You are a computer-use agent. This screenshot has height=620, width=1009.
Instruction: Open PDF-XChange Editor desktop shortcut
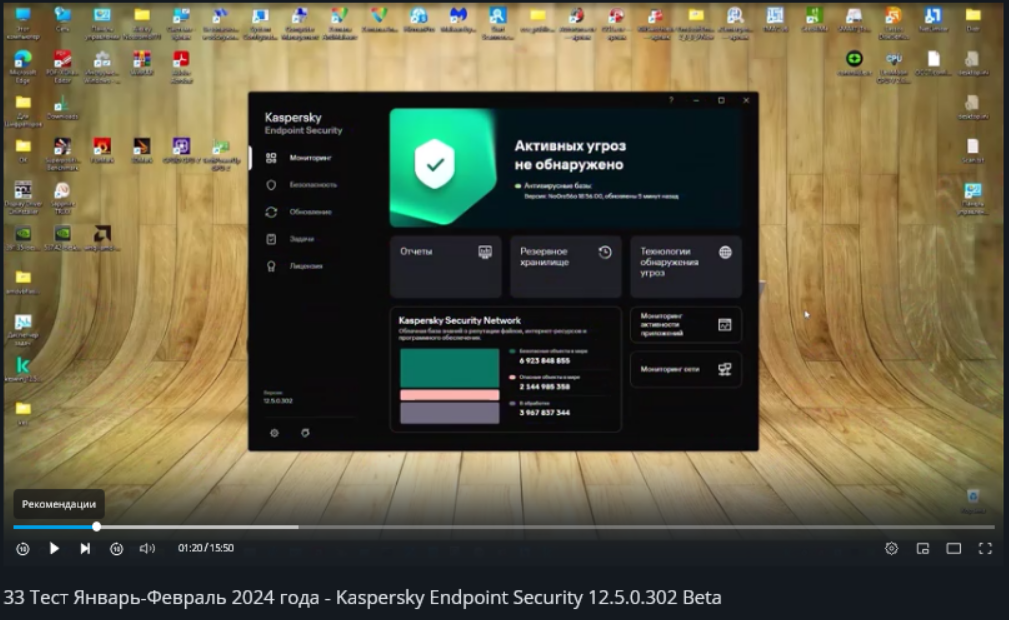(62, 67)
